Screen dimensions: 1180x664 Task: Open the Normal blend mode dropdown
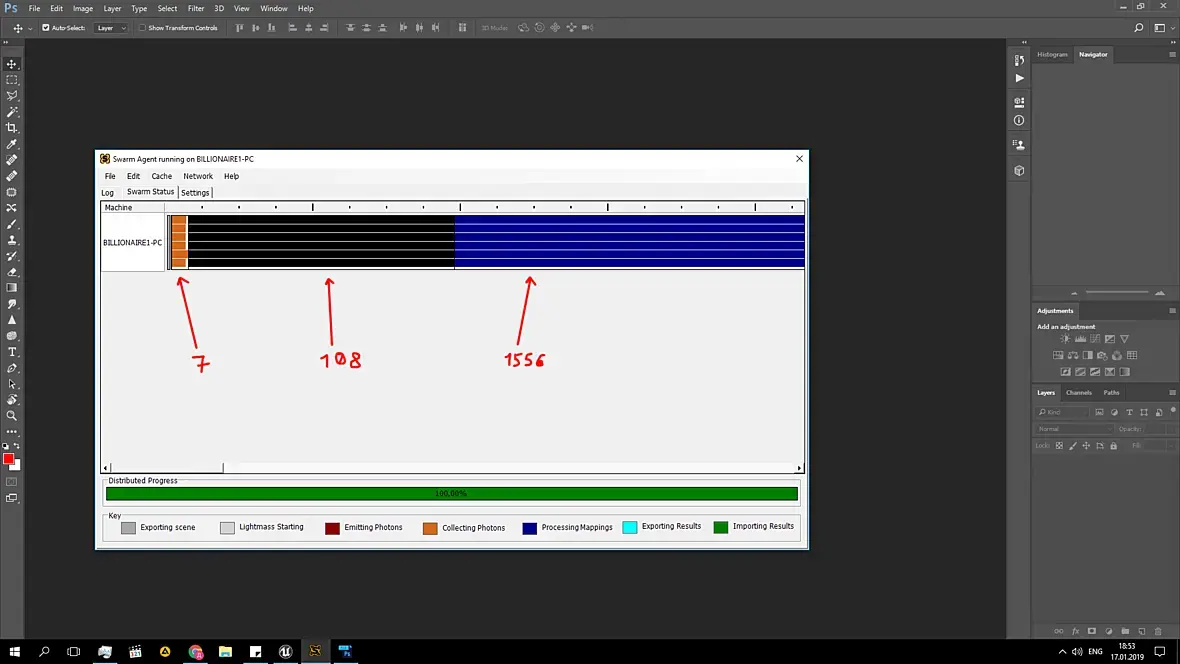[1074, 428]
